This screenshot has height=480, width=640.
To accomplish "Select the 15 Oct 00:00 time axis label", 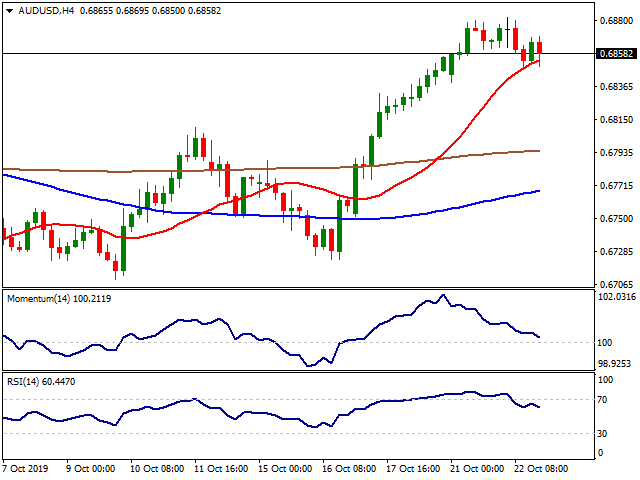I will [285, 469].
